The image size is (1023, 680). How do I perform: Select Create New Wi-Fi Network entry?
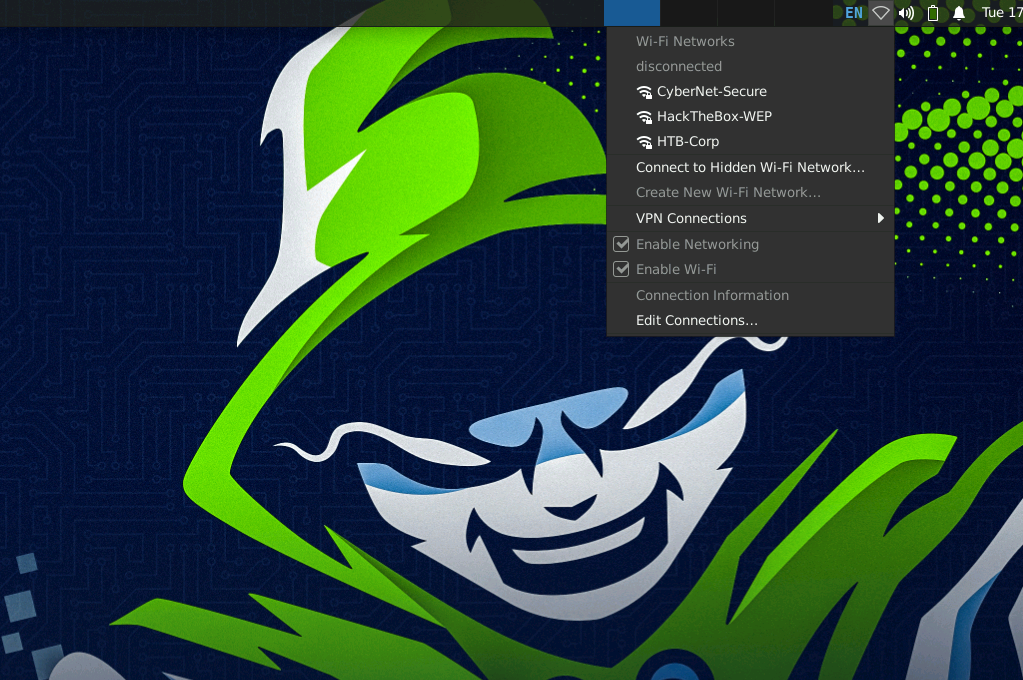point(750,193)
